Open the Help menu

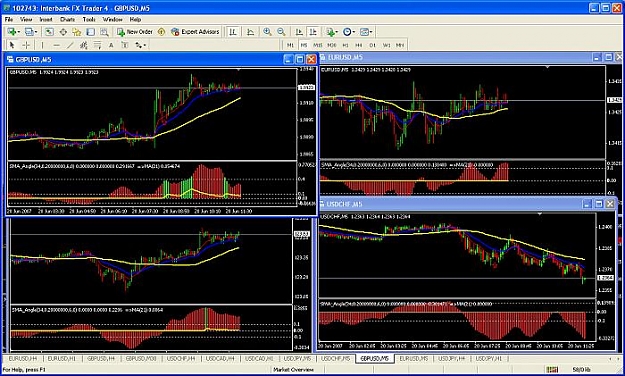[x=135, y=19]
